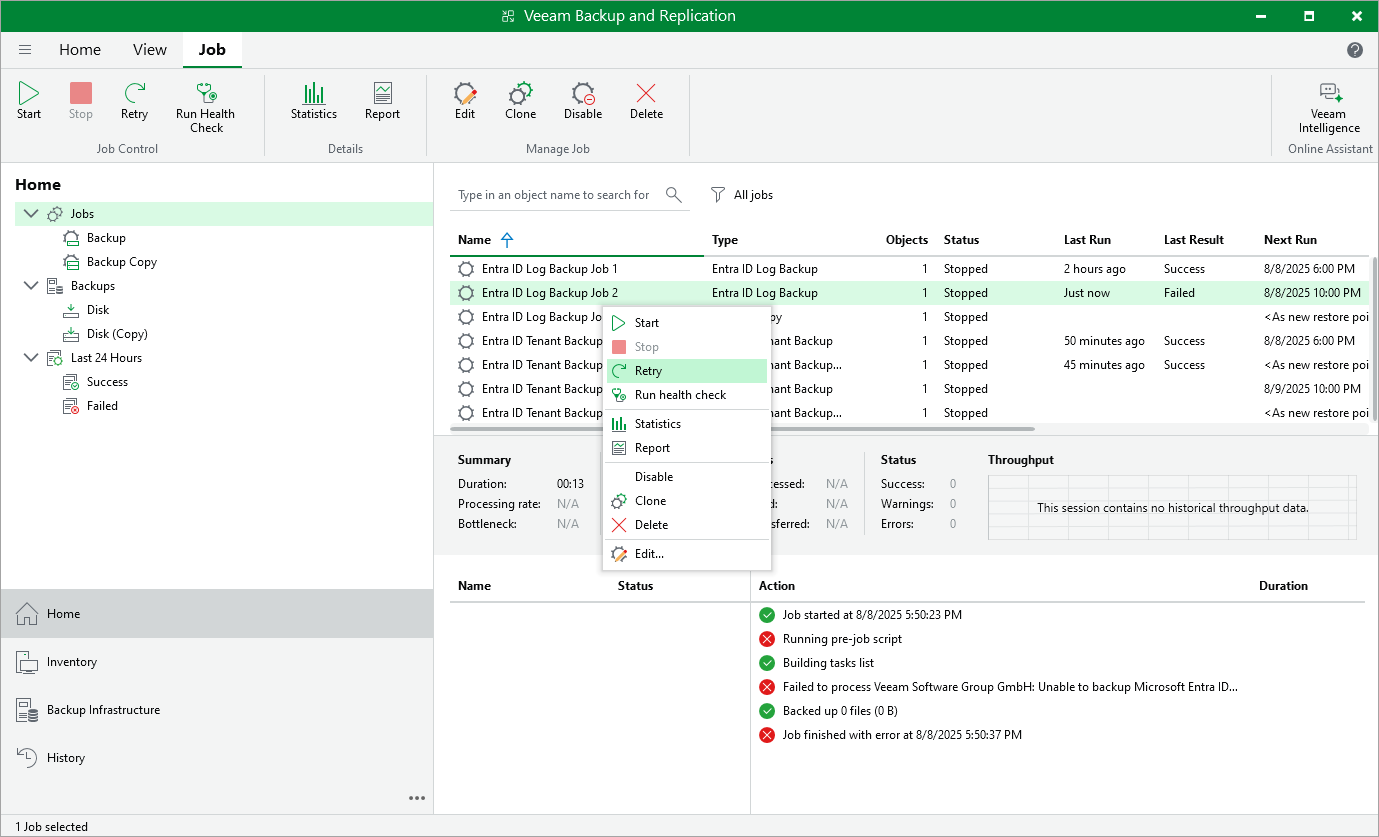Click 'Failed to process Veeam Software Group' entry
The height and width of the screenshot is (837, 1379).
1010,687
